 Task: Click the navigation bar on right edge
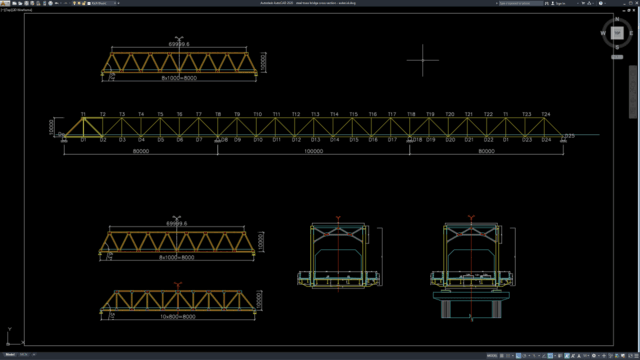coord(633,92)
